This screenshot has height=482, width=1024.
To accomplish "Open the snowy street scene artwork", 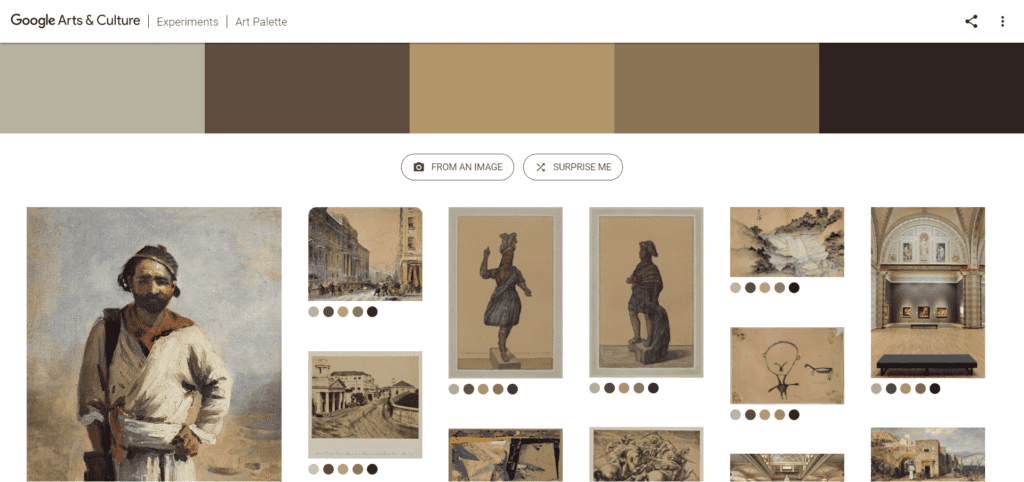I will pyautogui.click(x=365, y=254).
